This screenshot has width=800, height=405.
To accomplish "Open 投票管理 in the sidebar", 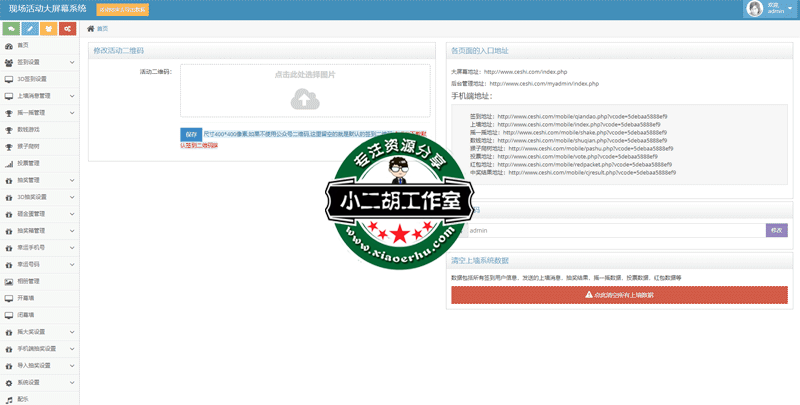I will (28, 163).
